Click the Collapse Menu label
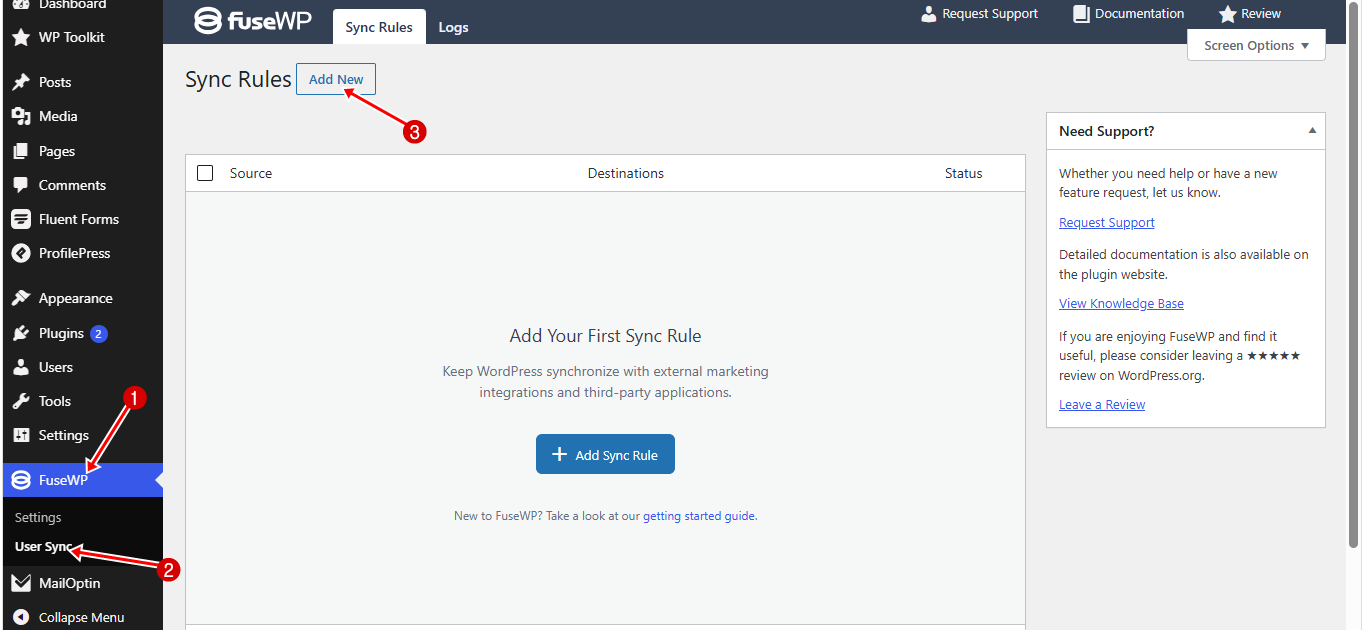The image size is (1365, 630). [x=82, y=617]
